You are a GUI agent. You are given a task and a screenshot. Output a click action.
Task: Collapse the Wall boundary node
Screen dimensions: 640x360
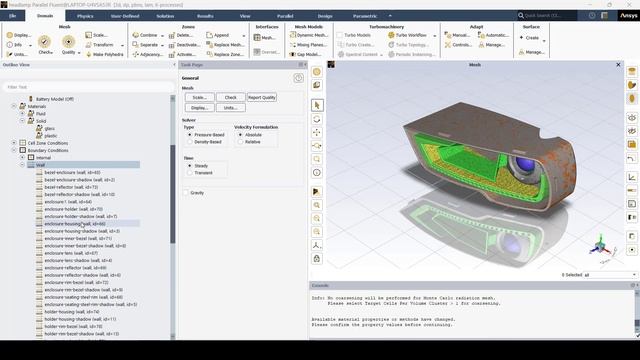coord(22,165)
